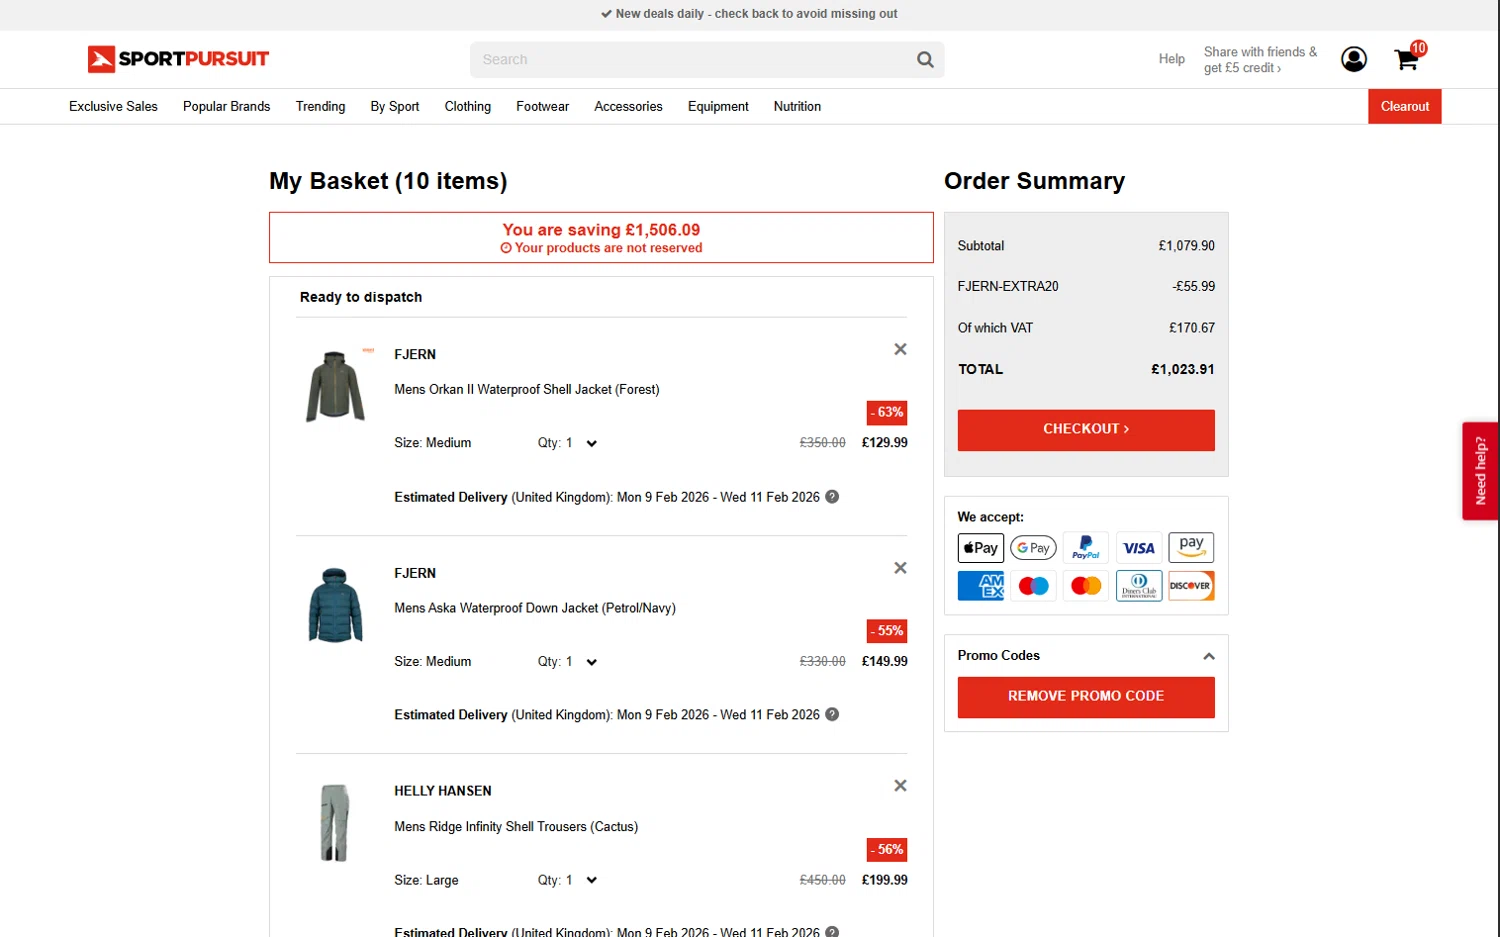1500x937 pixels.
Task: Open Accessories menu
Action: click(x=628, y=106)
